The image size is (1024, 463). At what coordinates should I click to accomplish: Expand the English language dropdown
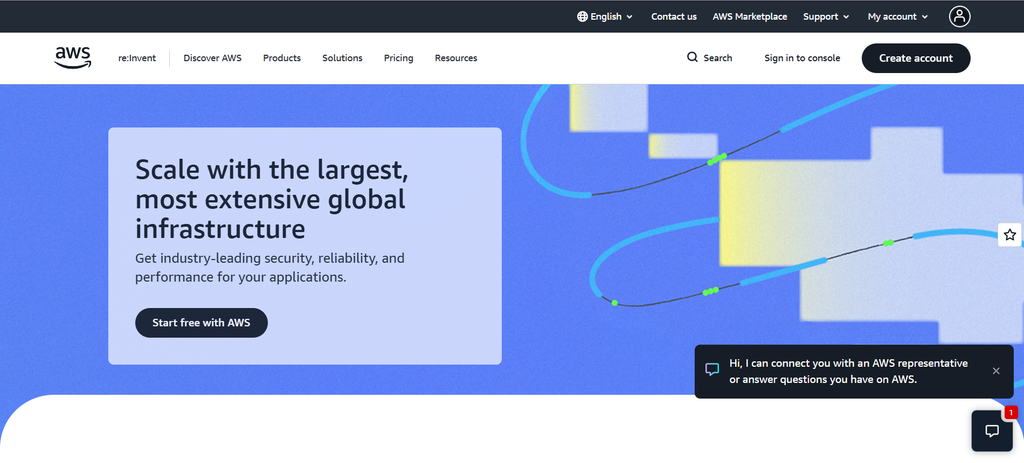point(605,16)
